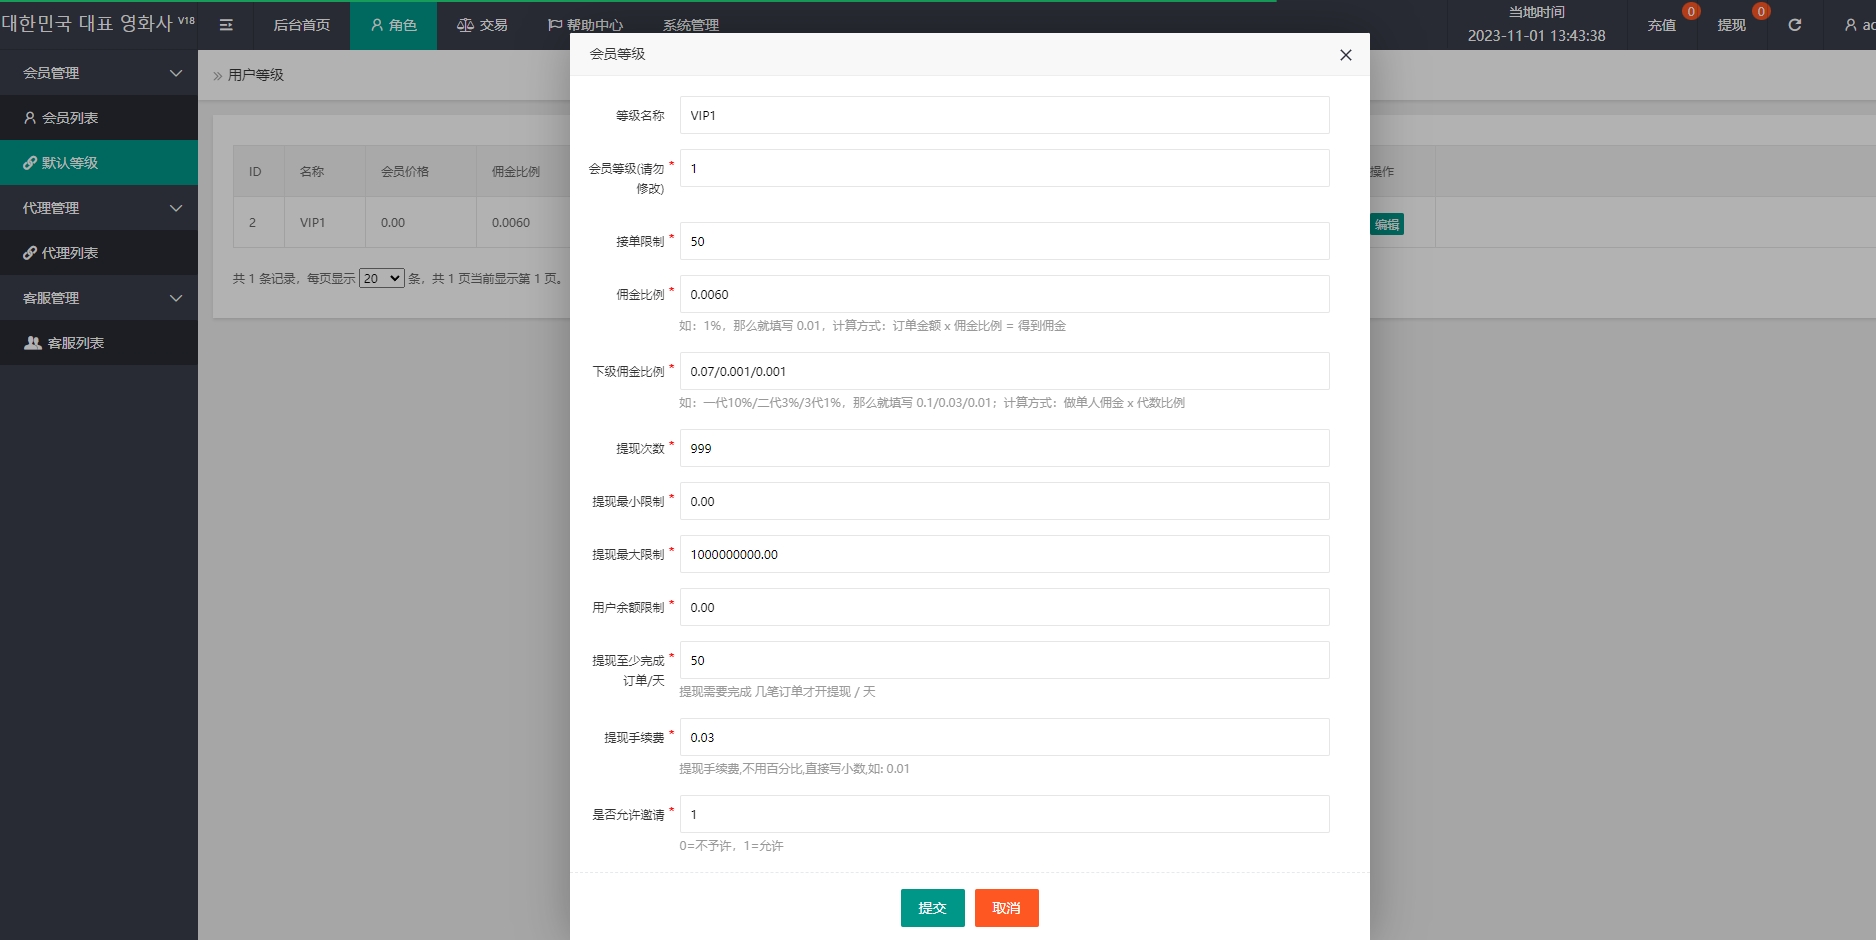This screenshot has width=1876, height=940.
Task: Click the 等级名称 input showing VIP1
Action: [x=1003, y=115]
